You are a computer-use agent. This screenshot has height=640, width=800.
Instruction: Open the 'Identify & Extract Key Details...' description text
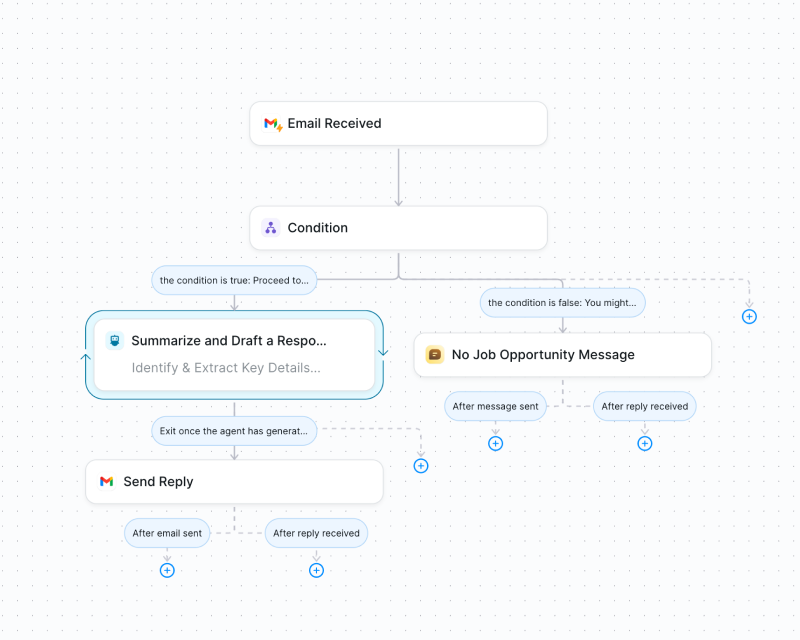point(226,368)
